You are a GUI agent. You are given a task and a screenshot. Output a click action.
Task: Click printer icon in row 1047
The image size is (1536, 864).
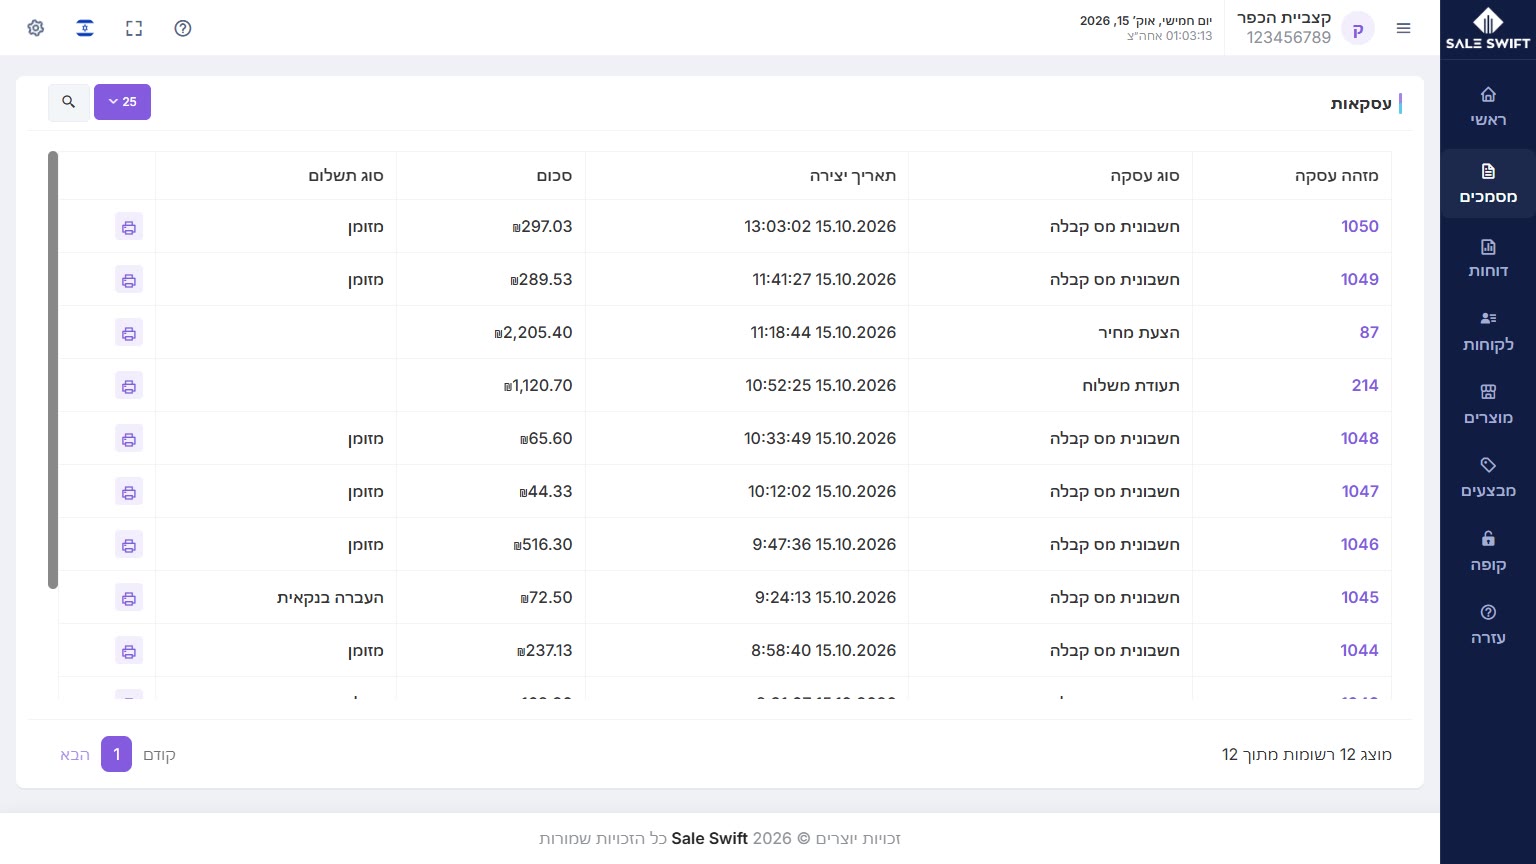[x=129, y=491]
